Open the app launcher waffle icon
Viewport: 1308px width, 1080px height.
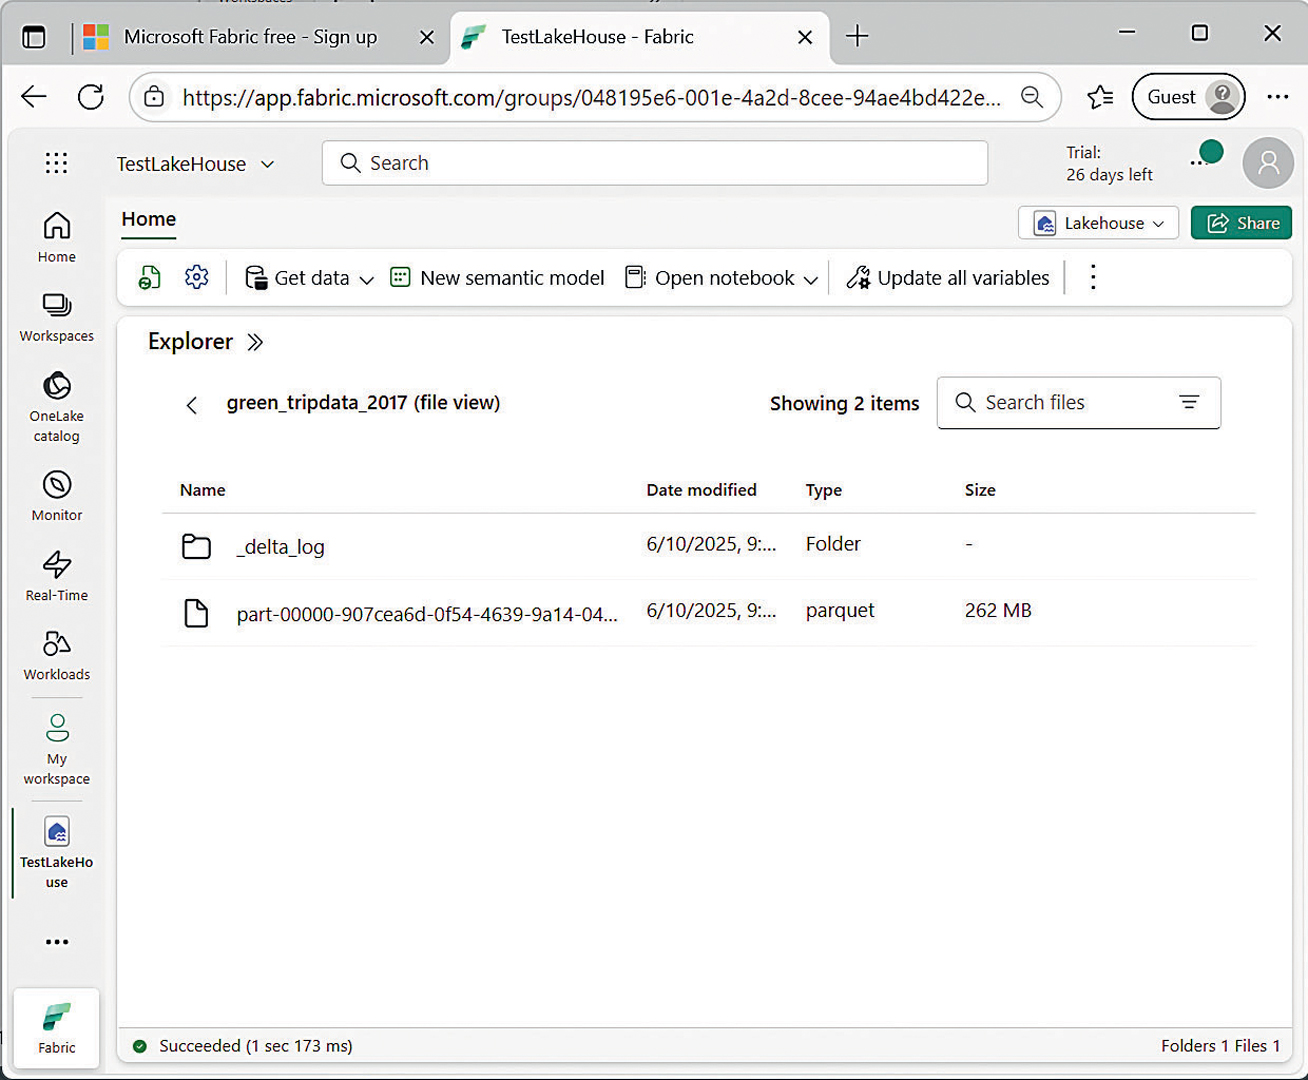coord(56,163)
